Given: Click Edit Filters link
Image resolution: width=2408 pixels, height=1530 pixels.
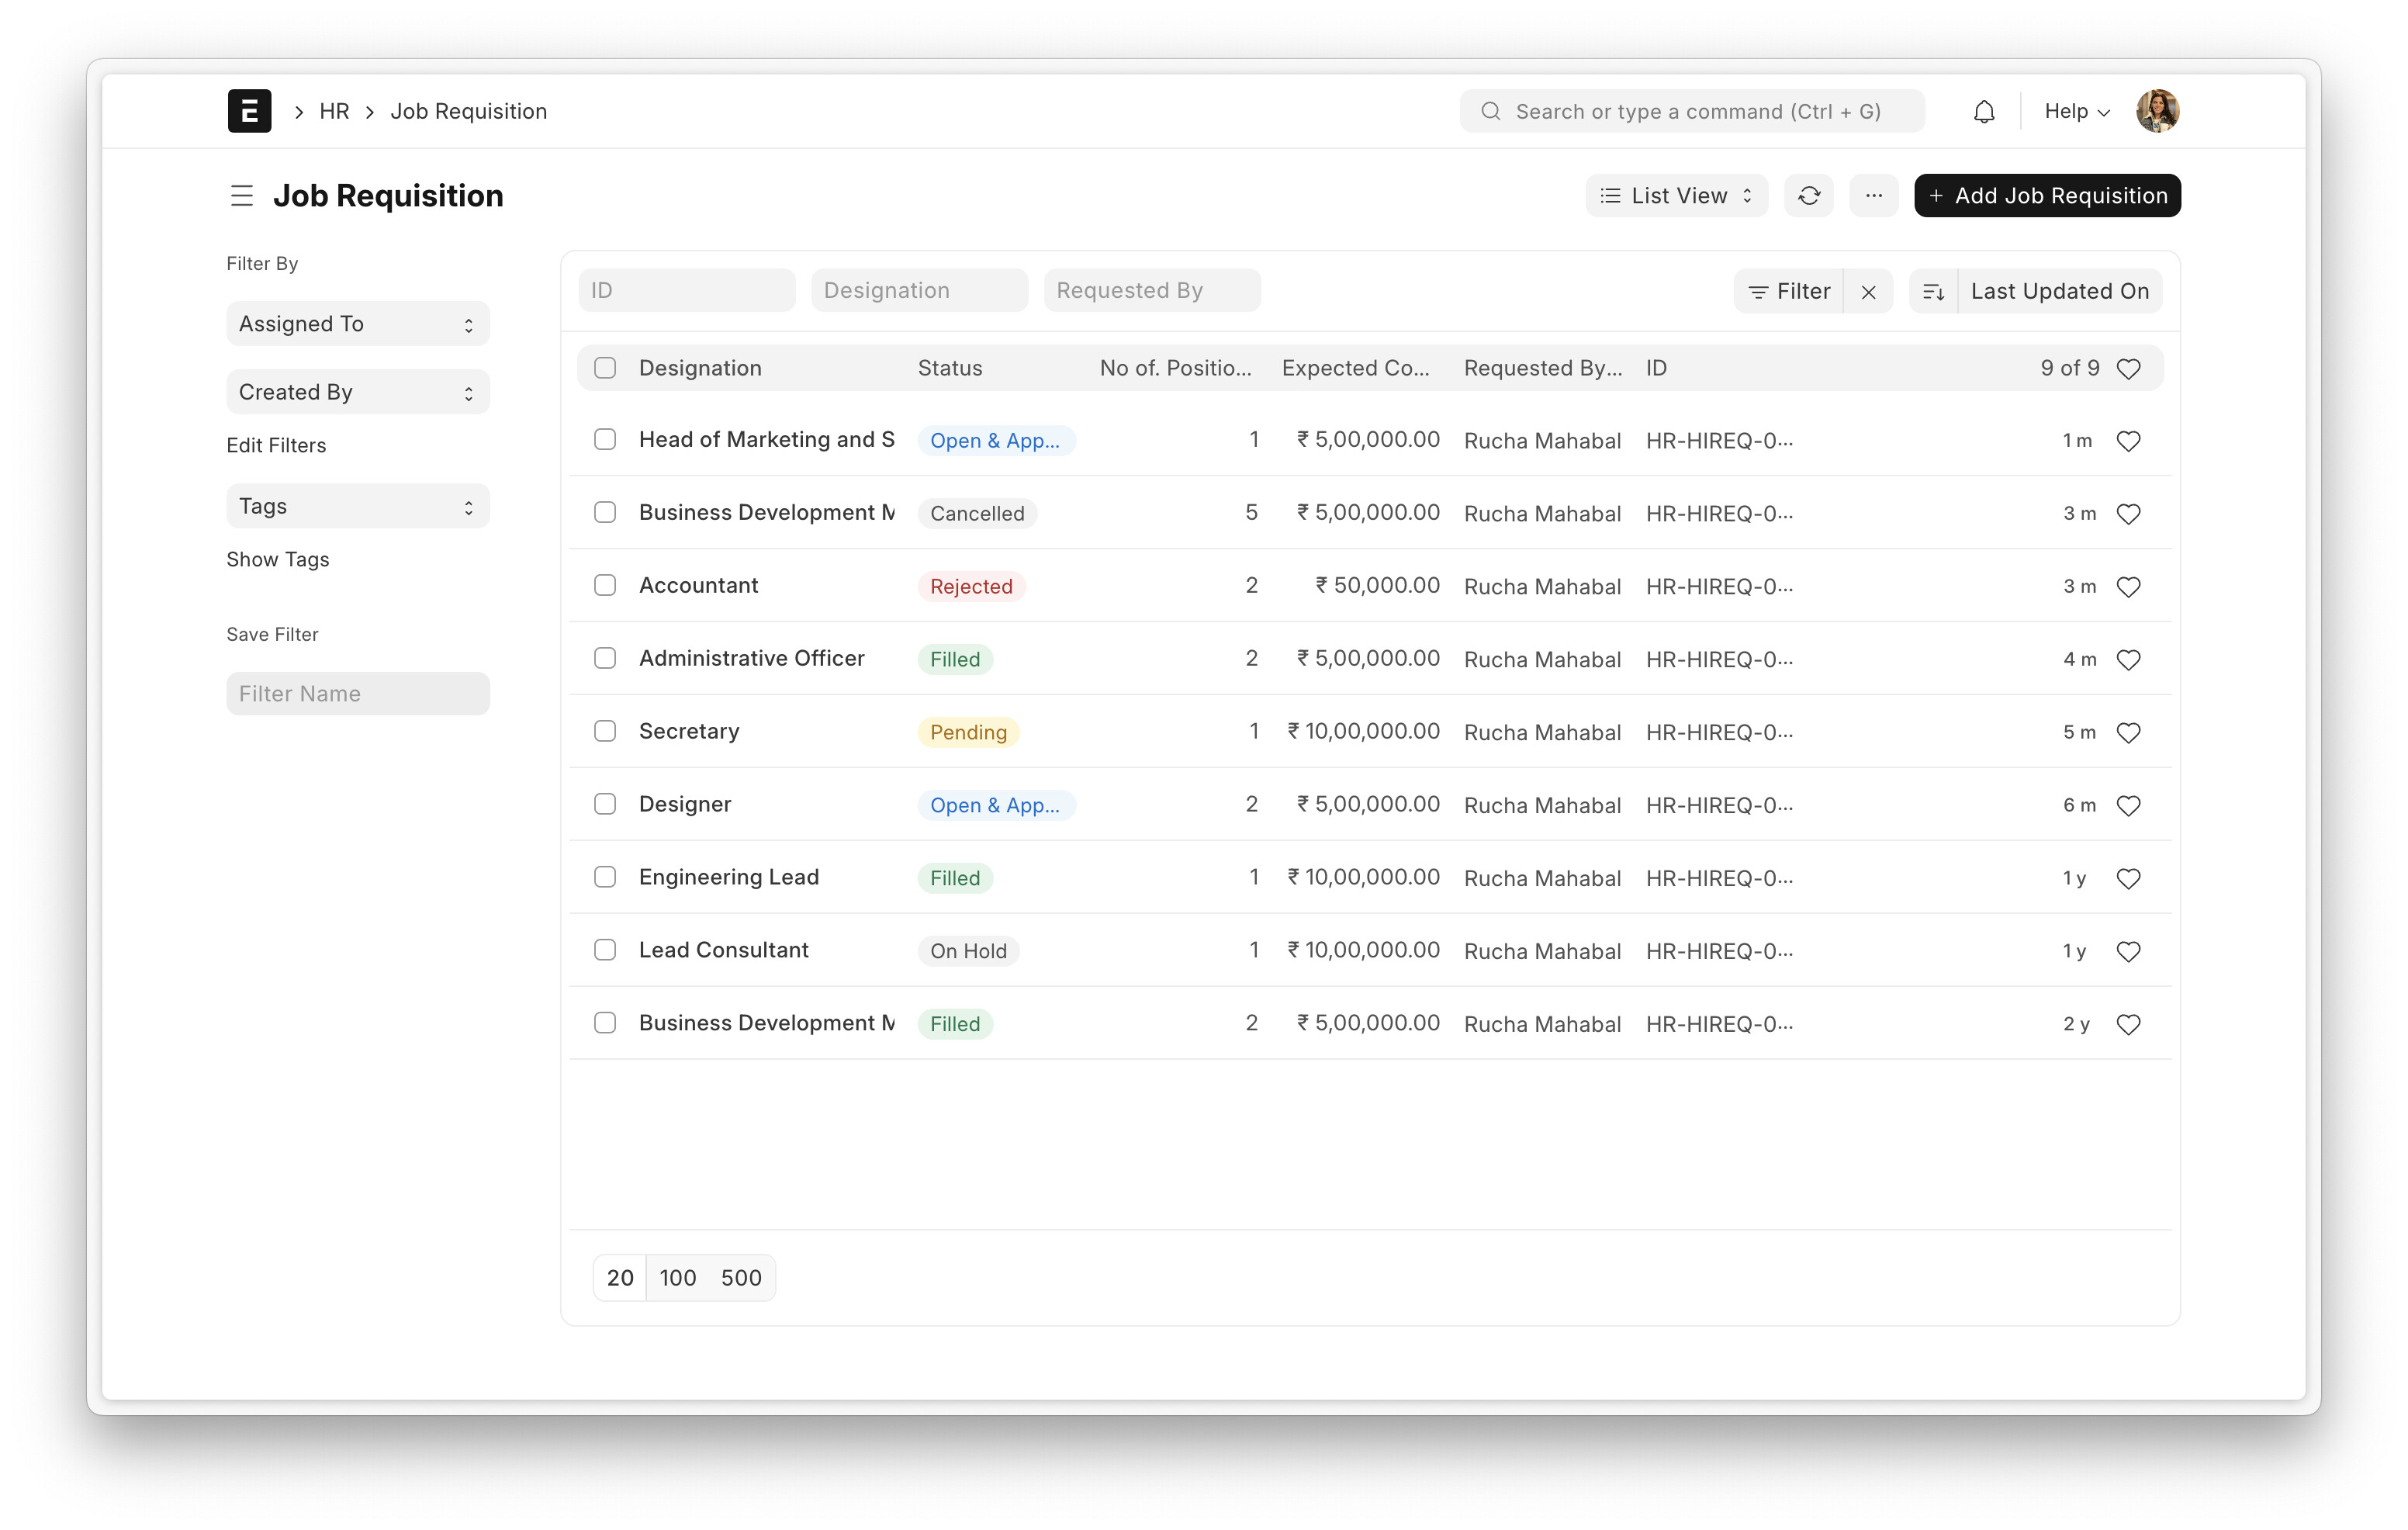Looking at the screenshot, I should 276,446.
